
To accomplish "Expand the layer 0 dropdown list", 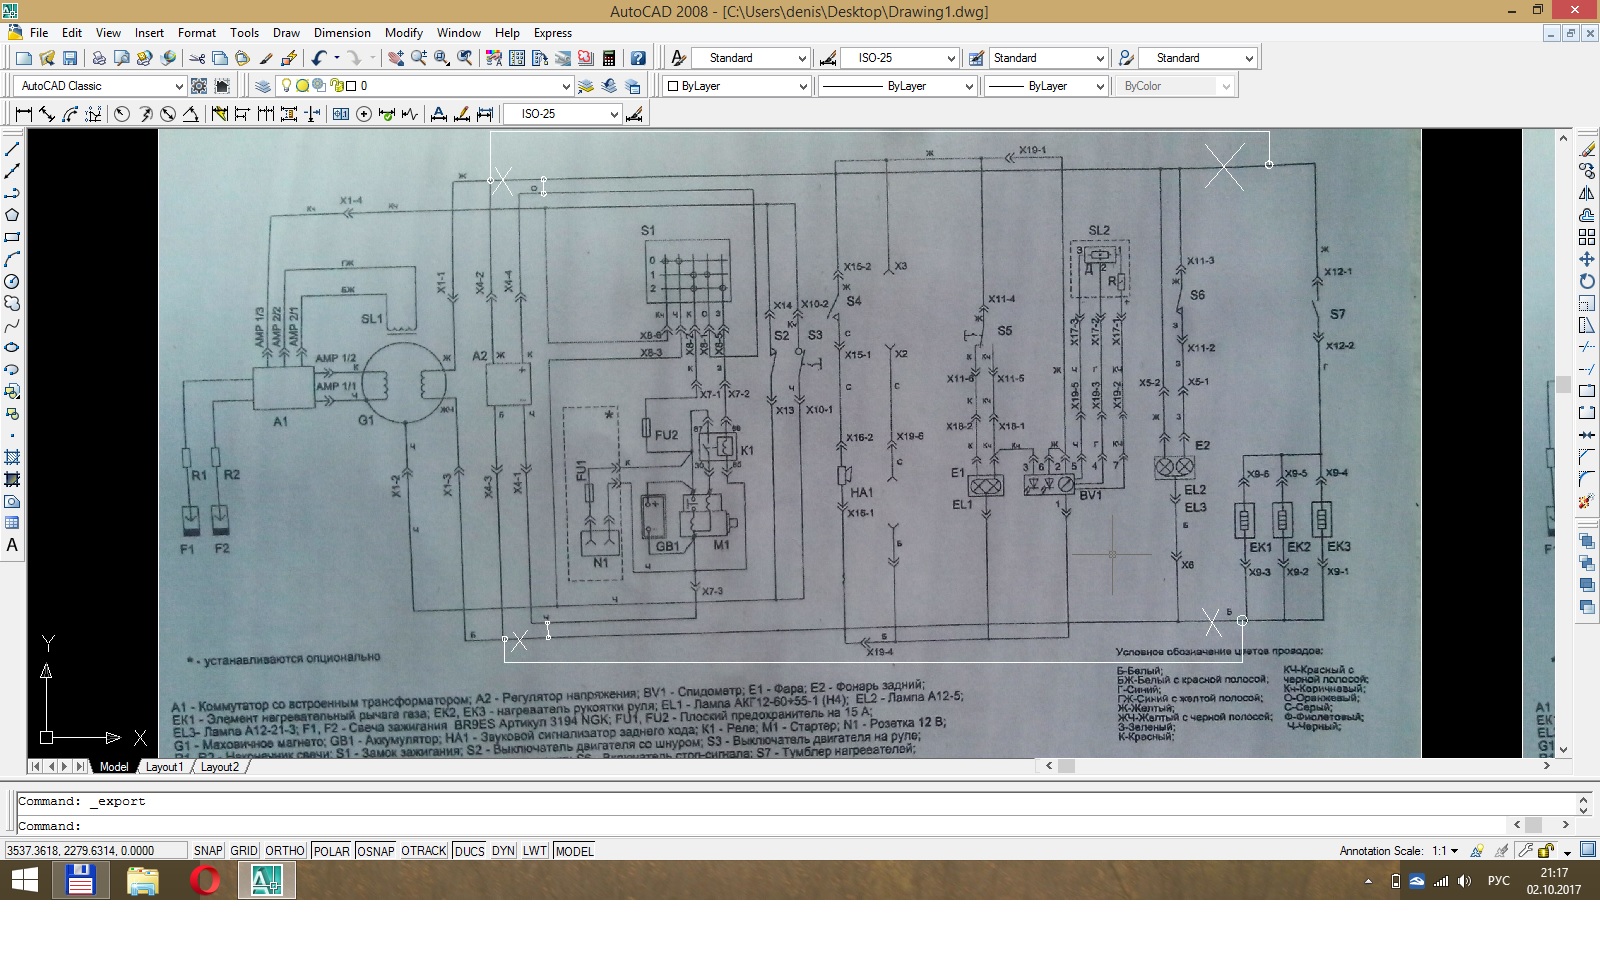I will (565, 86).
